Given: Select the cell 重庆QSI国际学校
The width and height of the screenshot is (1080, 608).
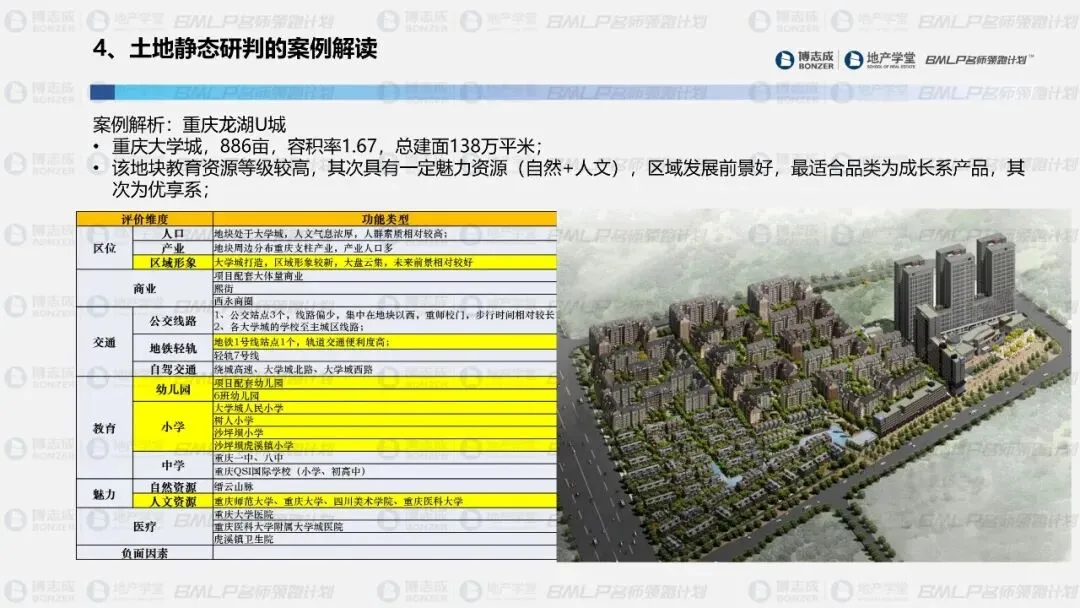Looking at the screenshot, I should [385, 472].
